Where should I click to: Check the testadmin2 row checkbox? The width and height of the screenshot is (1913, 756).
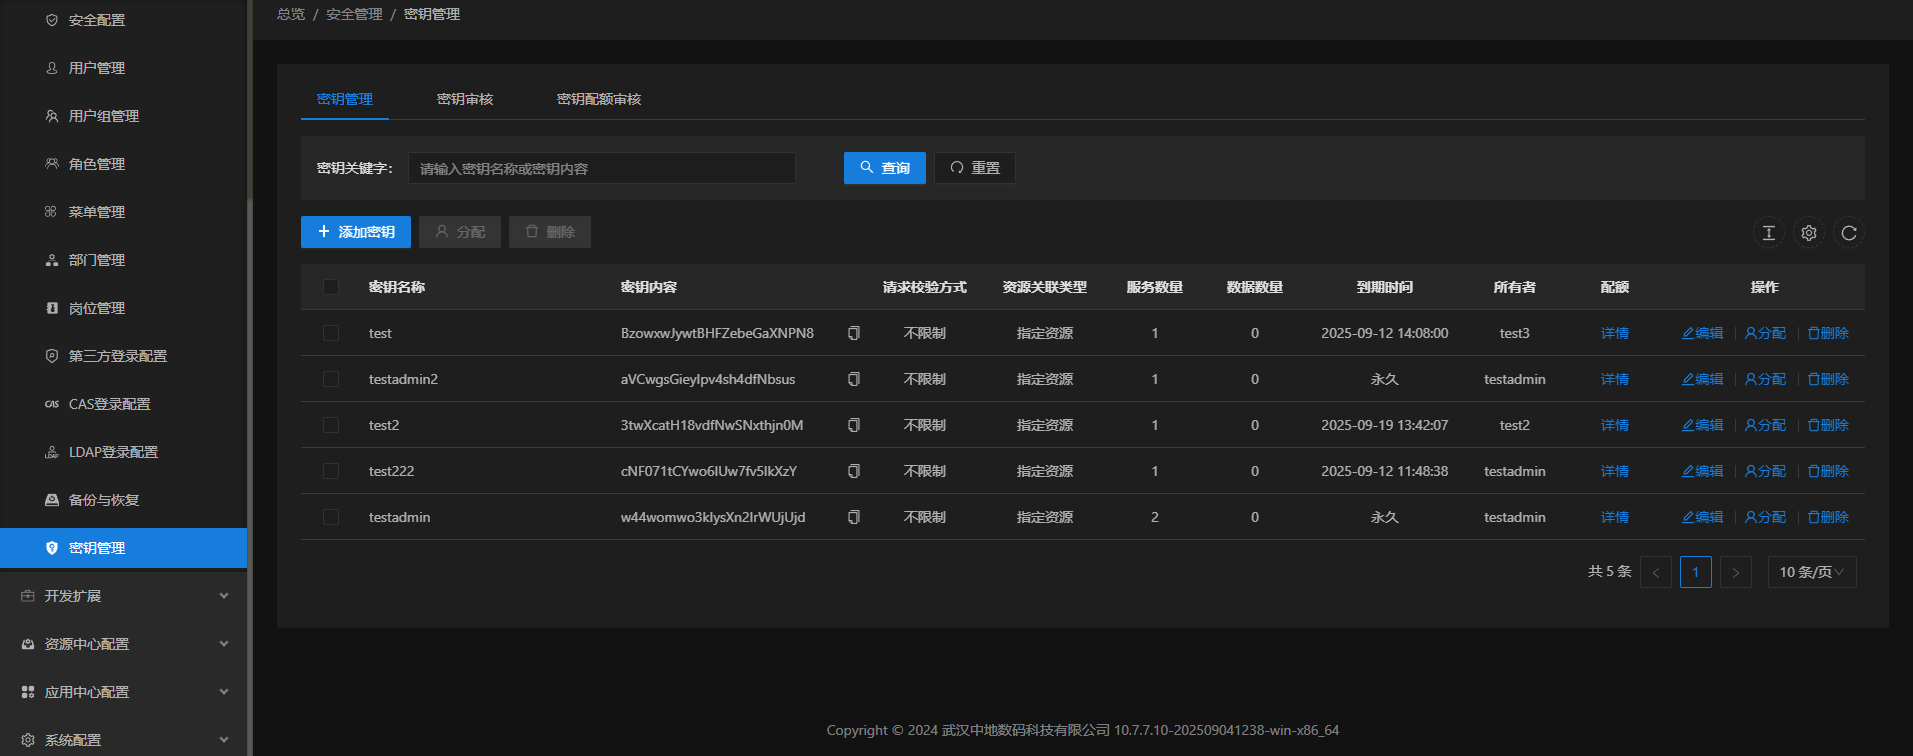coord(331,379)
